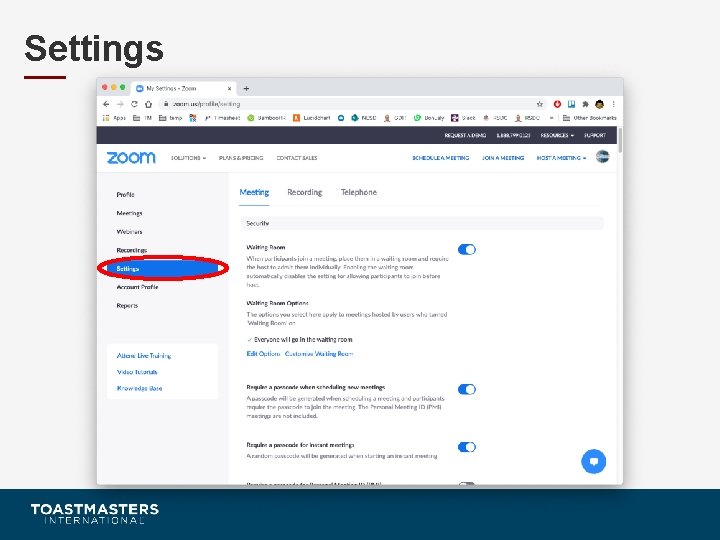Click the browser Back arrow

coord(106,104)
